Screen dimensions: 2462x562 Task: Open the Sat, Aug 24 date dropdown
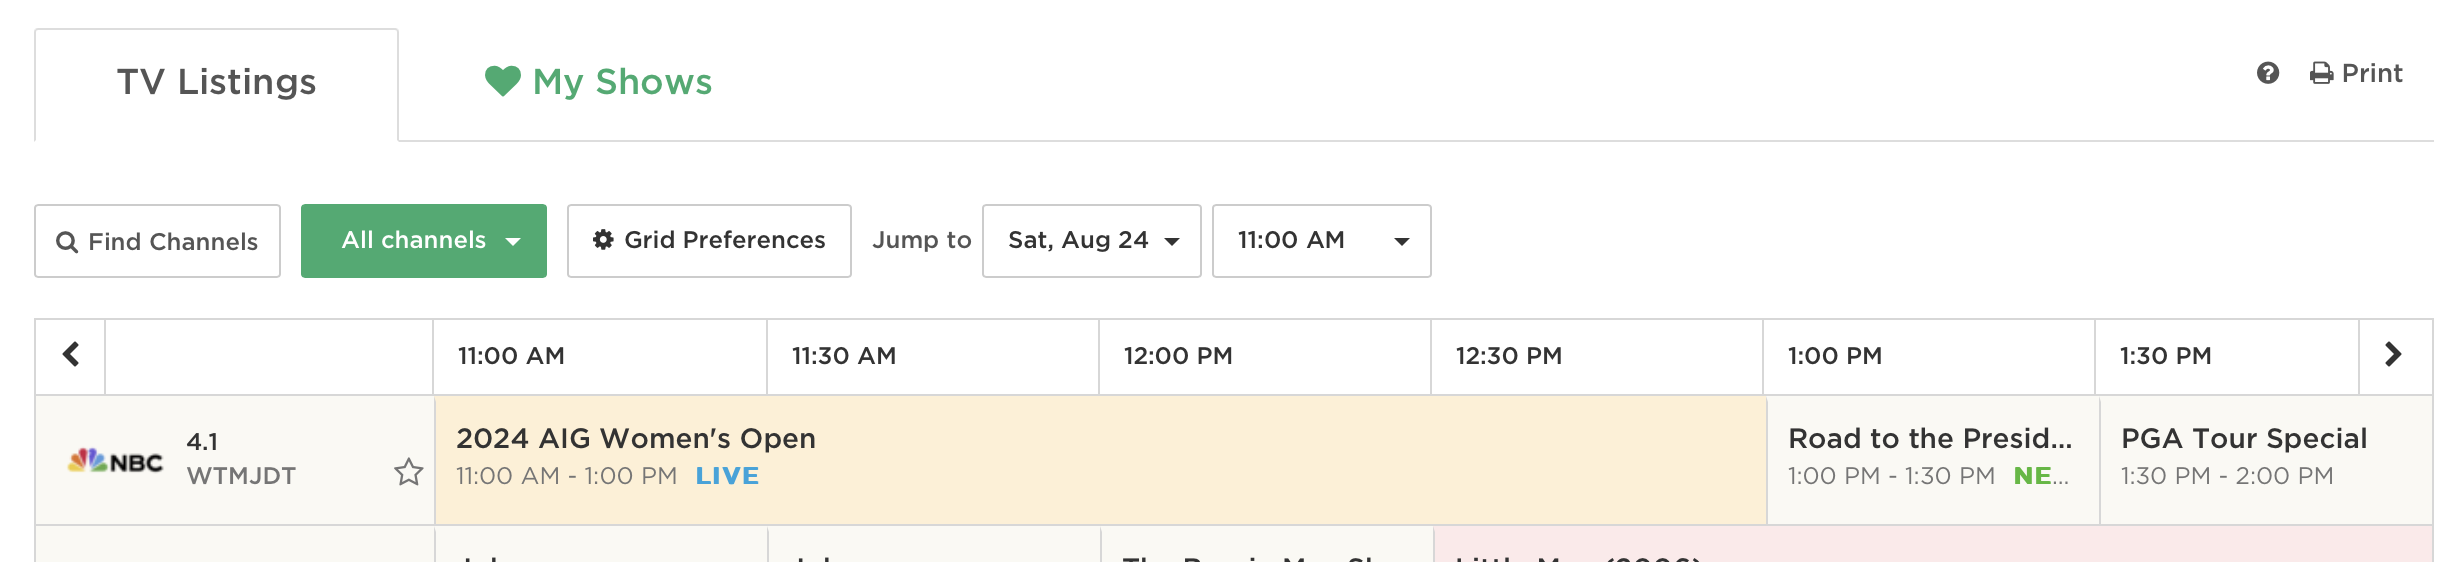coord(1091,241)
